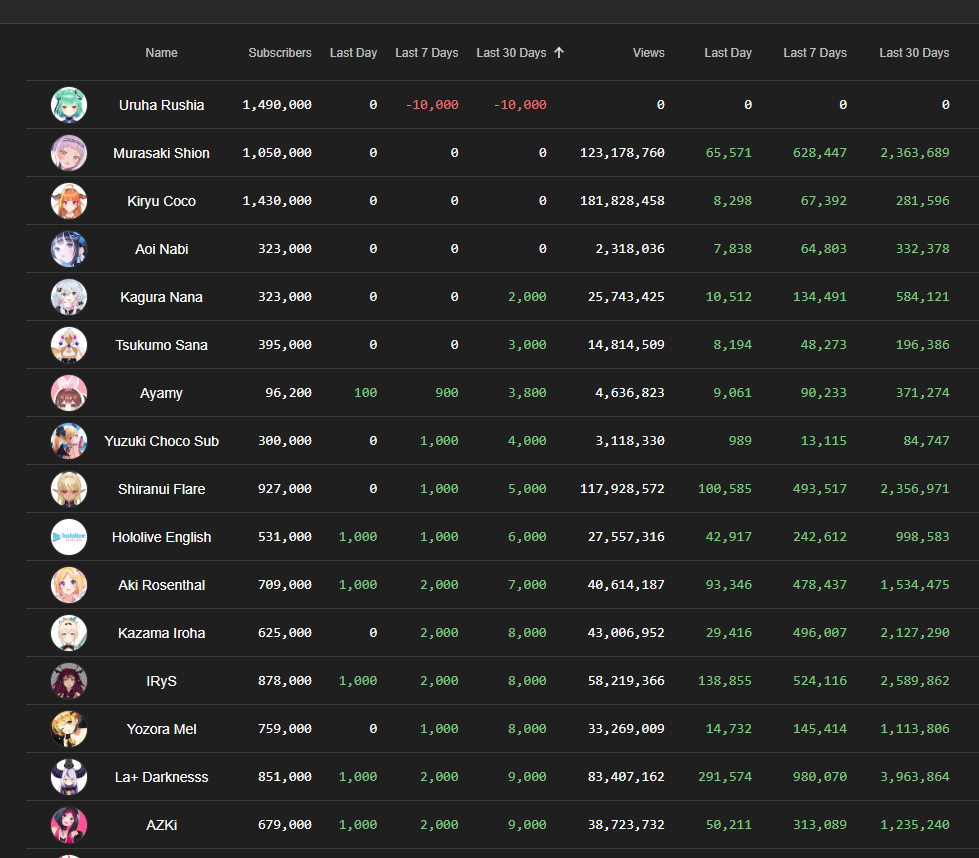Select Ayamy's 96,200 subscriber count
Image resolution: width=979 pixels, height=858 pixels.
point(288,393)
